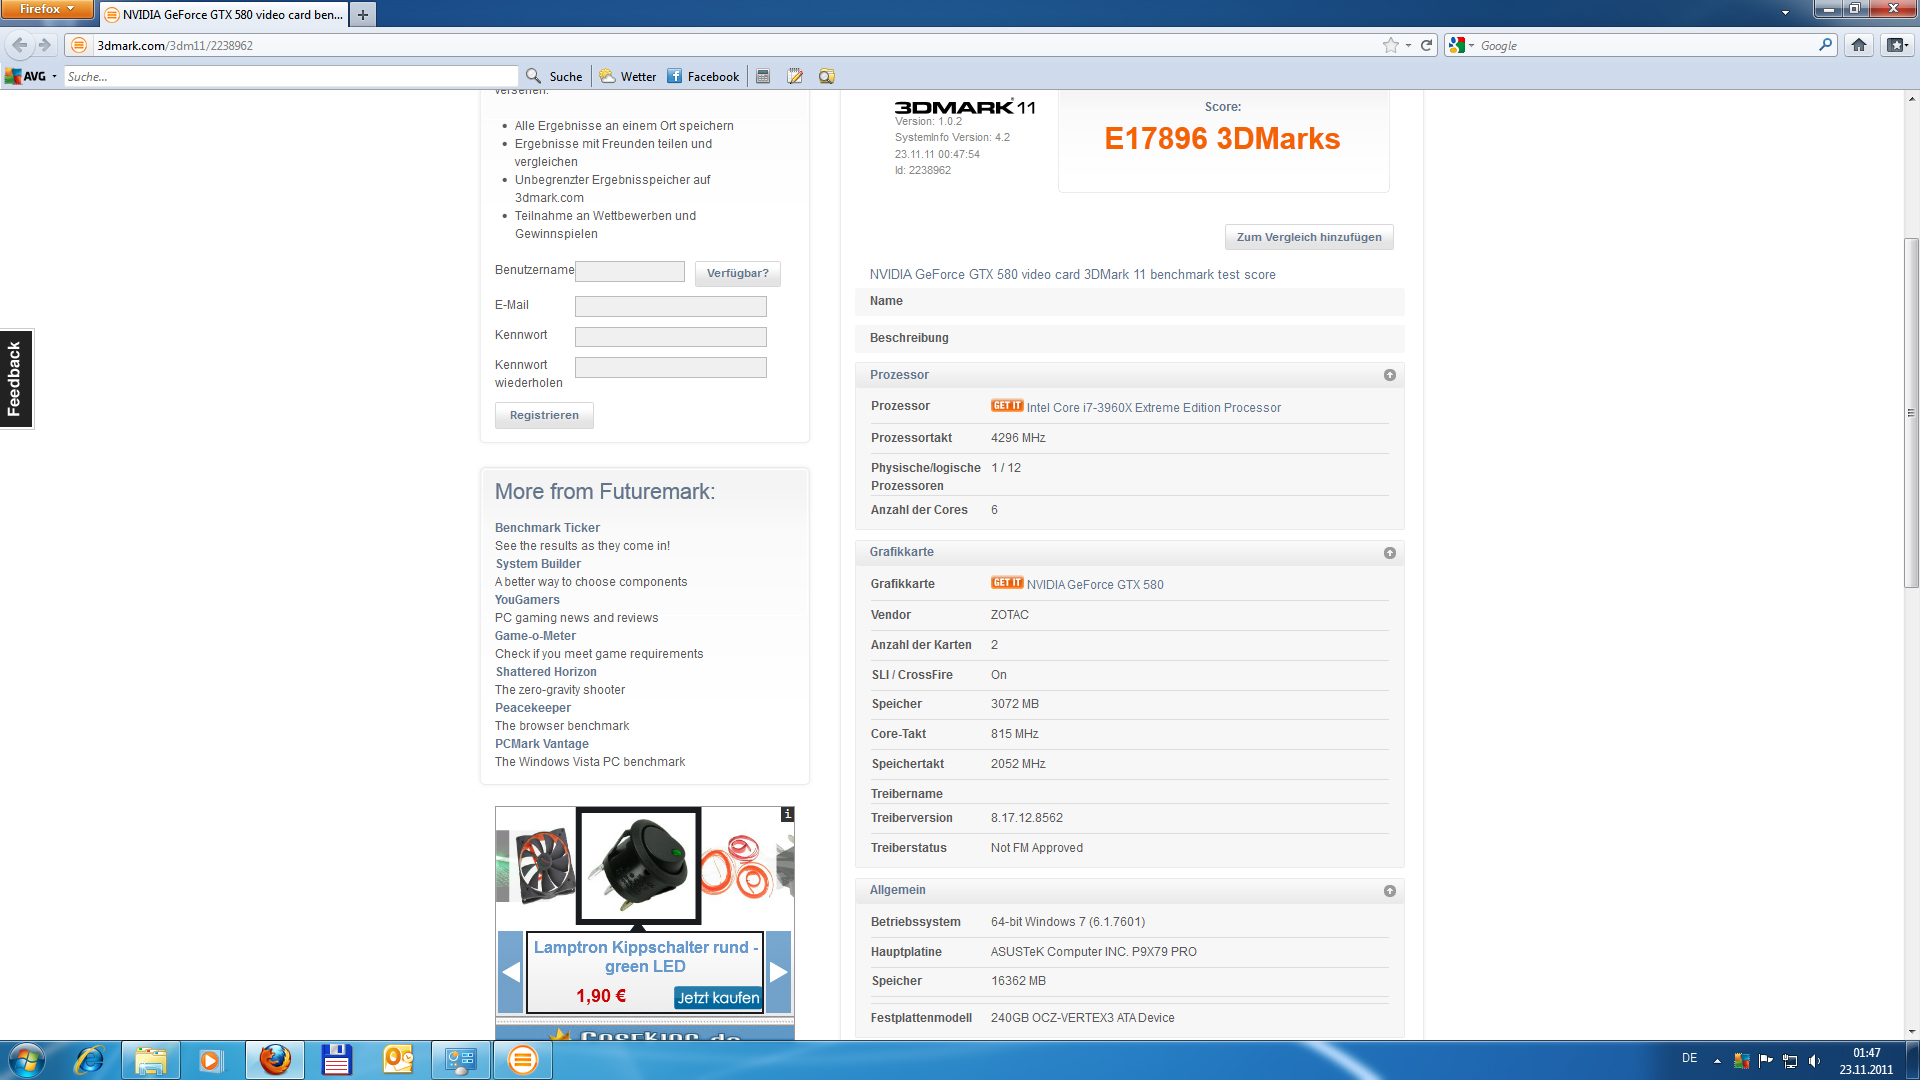Open the Shattered Horizon link
1920x1080 pixels.
click(x=546, y=672)
